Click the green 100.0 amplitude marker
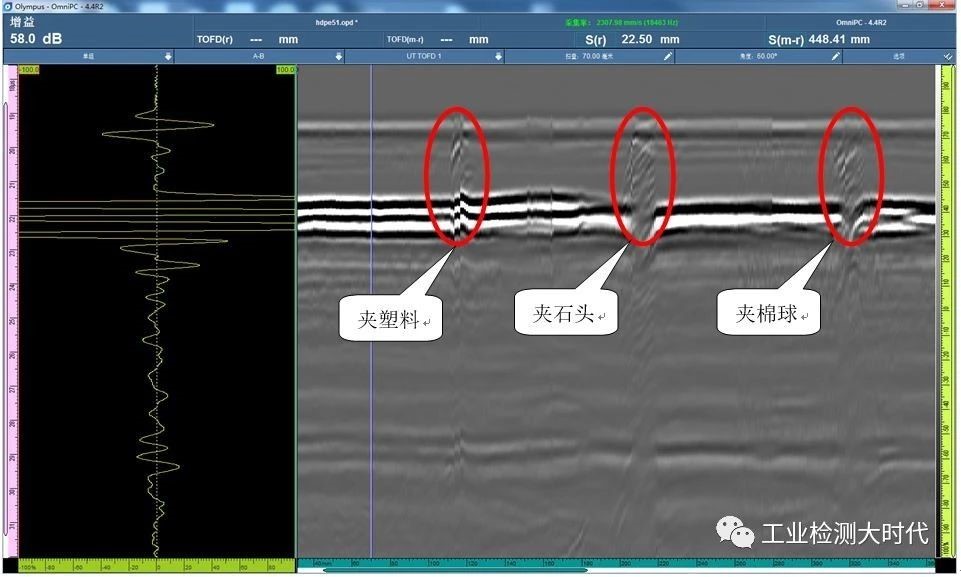961x577 pixels. click(286, 70)
